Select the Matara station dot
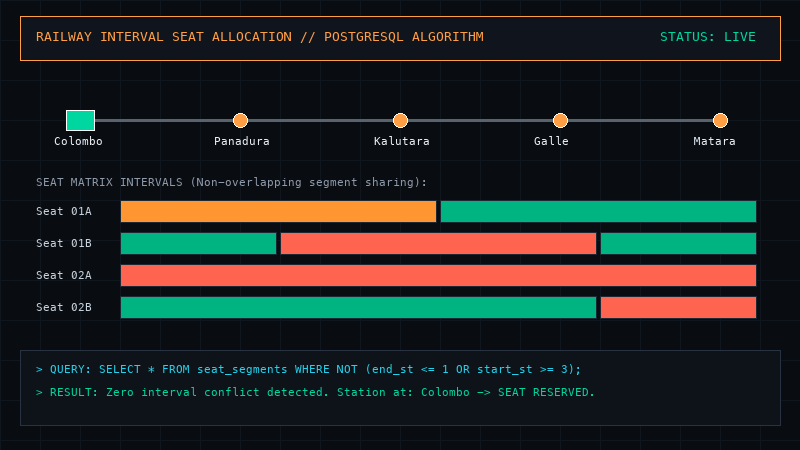 (x=720, y=120)
